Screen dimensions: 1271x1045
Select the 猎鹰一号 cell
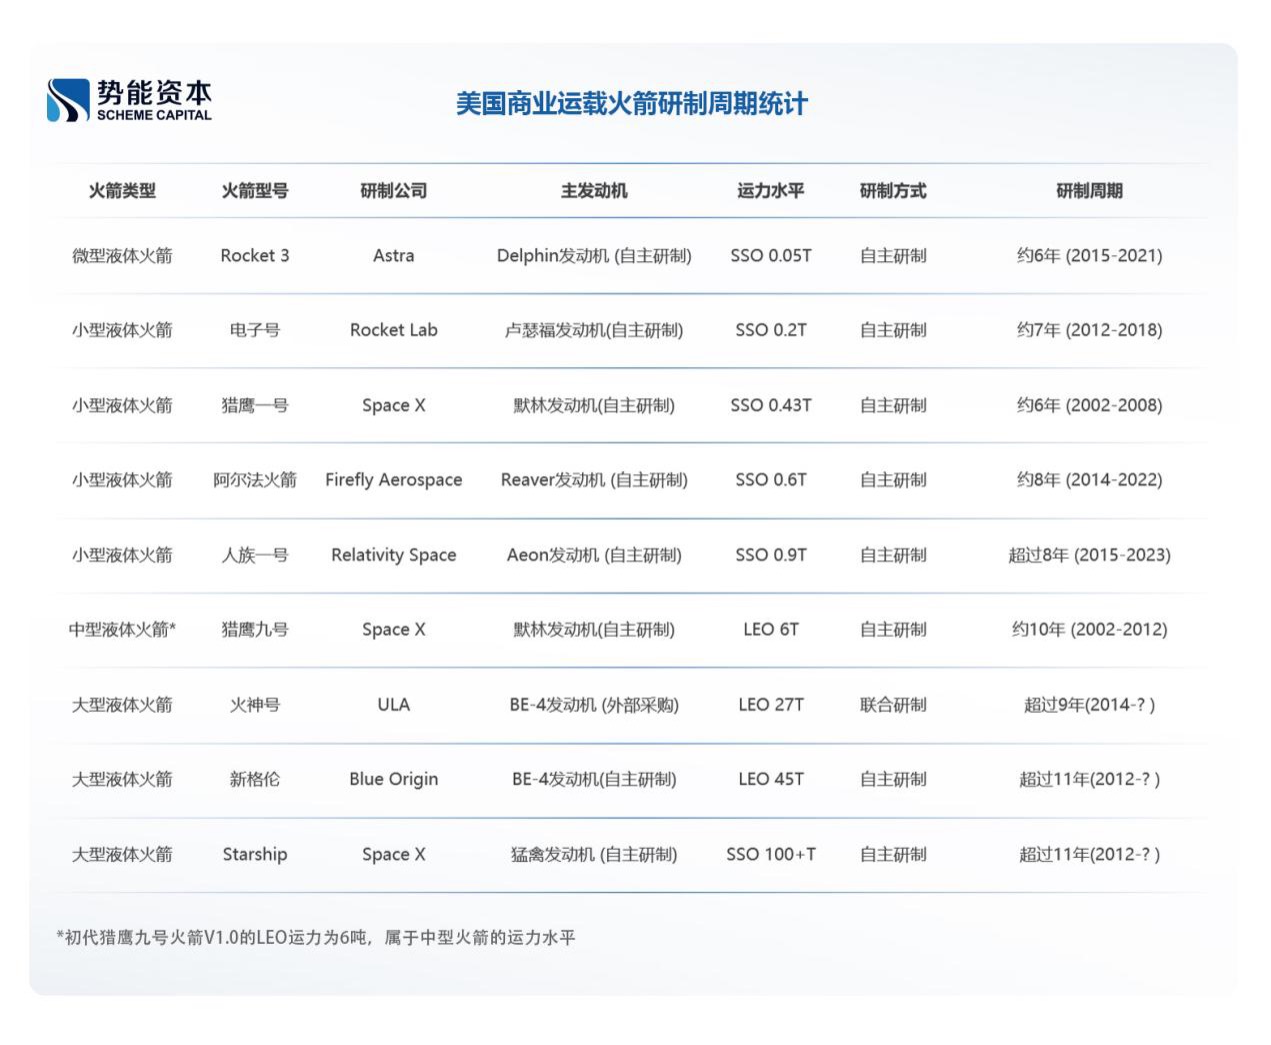pos(255,405)
